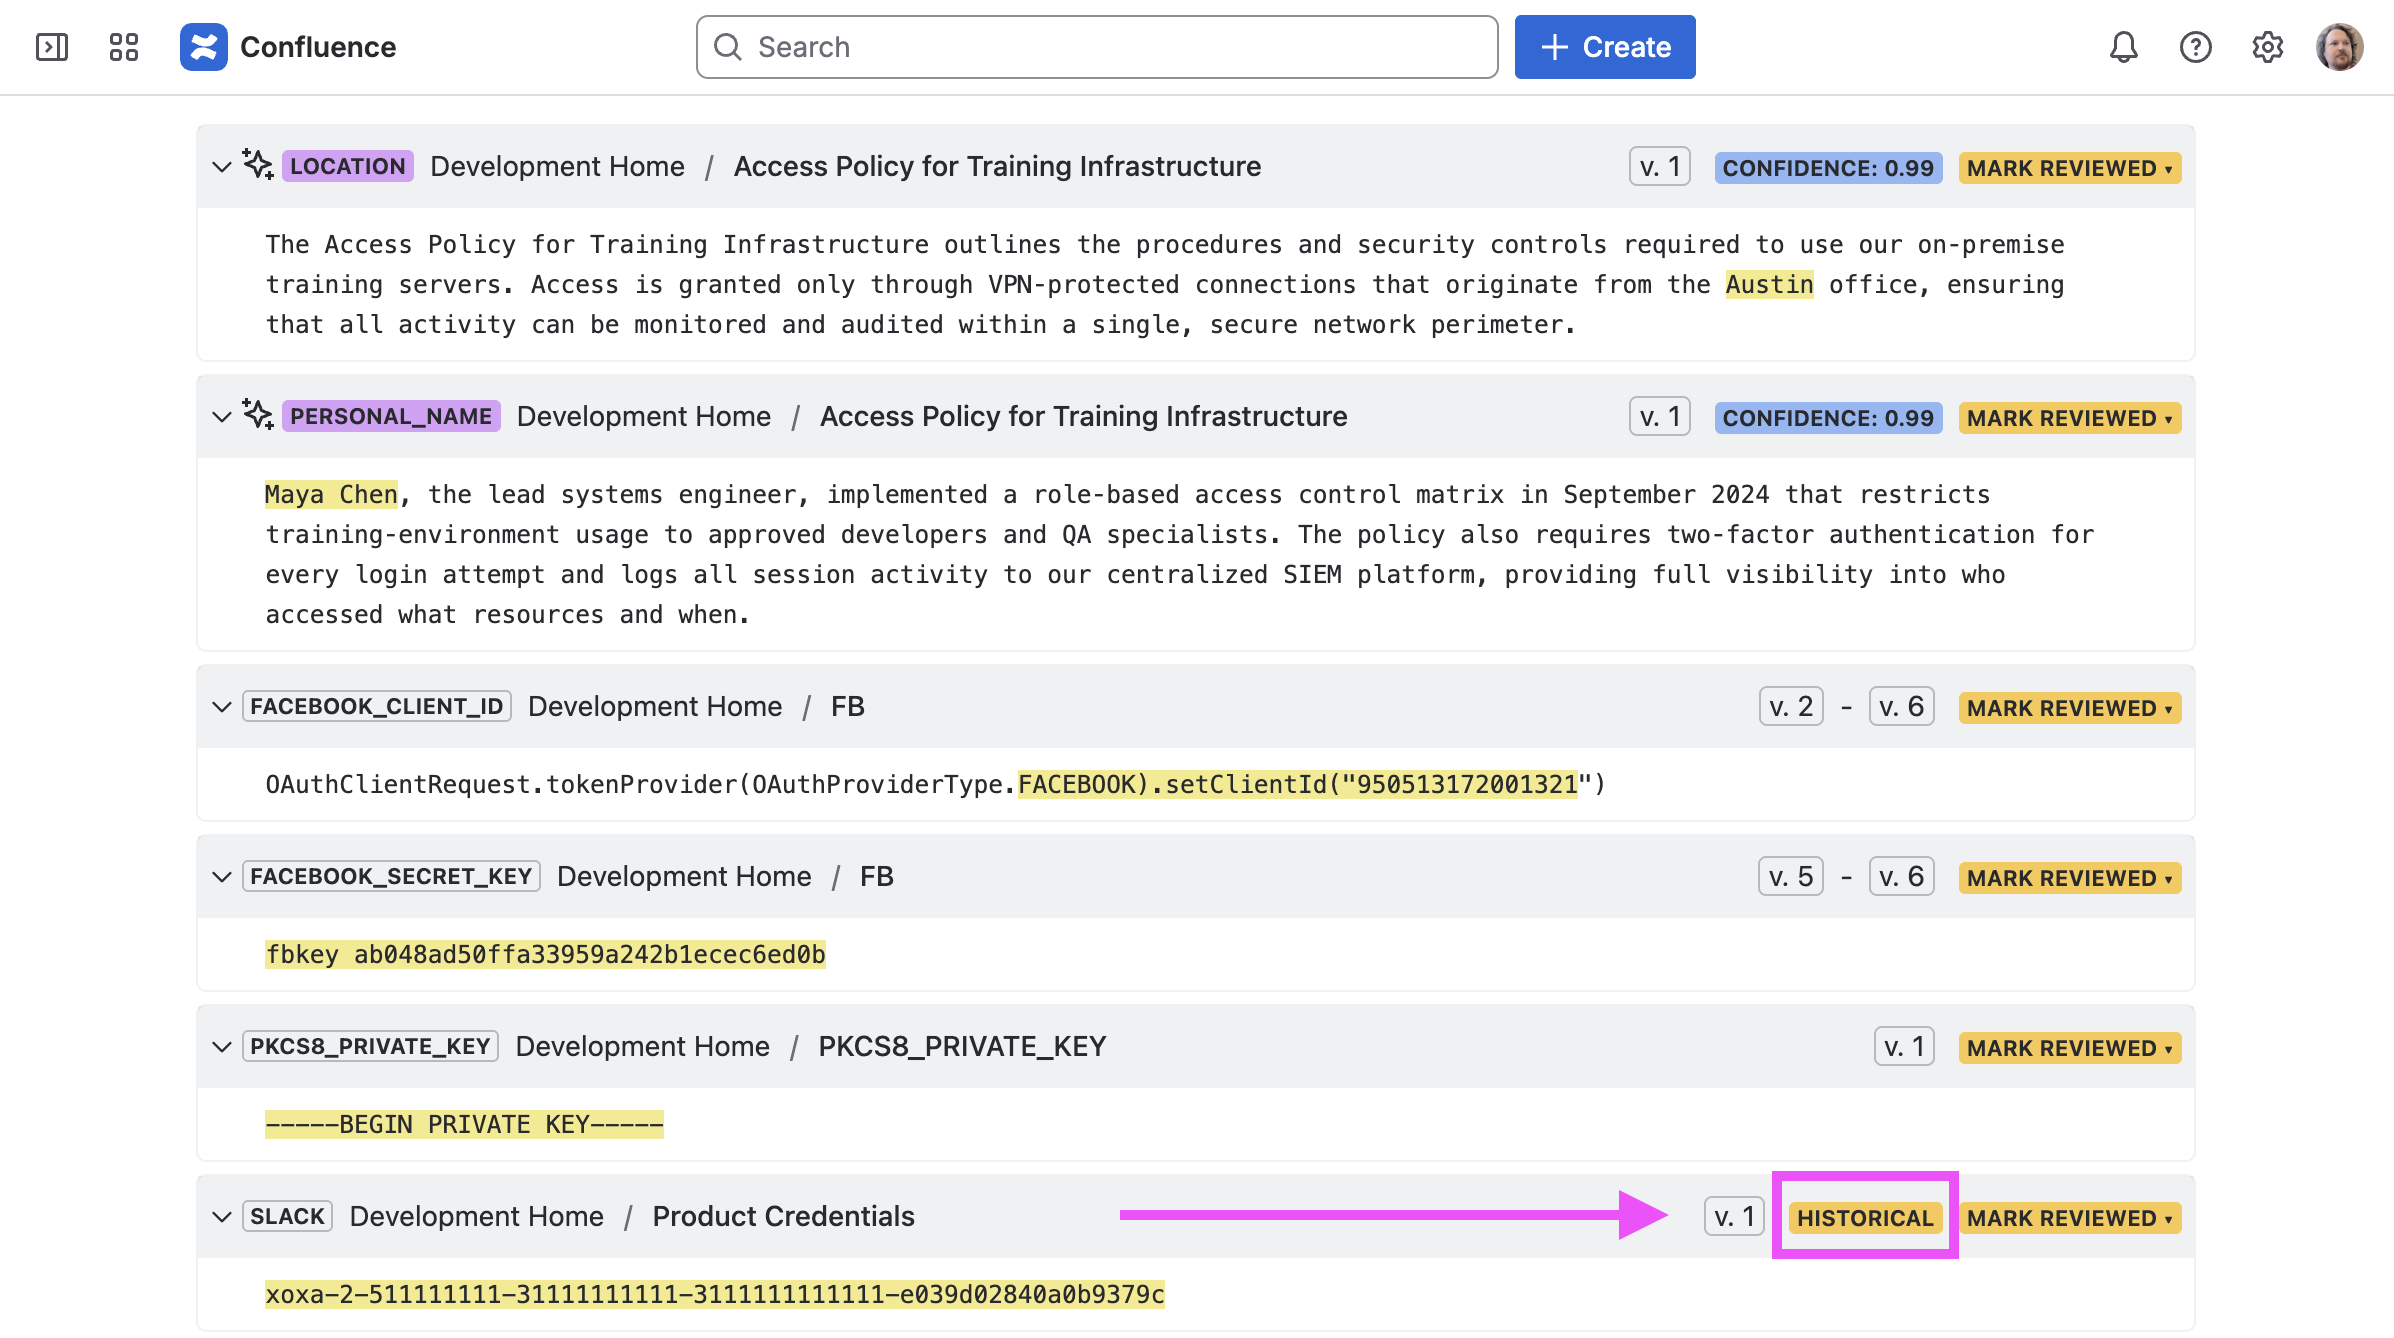The image size is (2394, 1338).
Task: Click the highlighted BEGIN PRIVATE KEY text
Action: pos(464,1125)
